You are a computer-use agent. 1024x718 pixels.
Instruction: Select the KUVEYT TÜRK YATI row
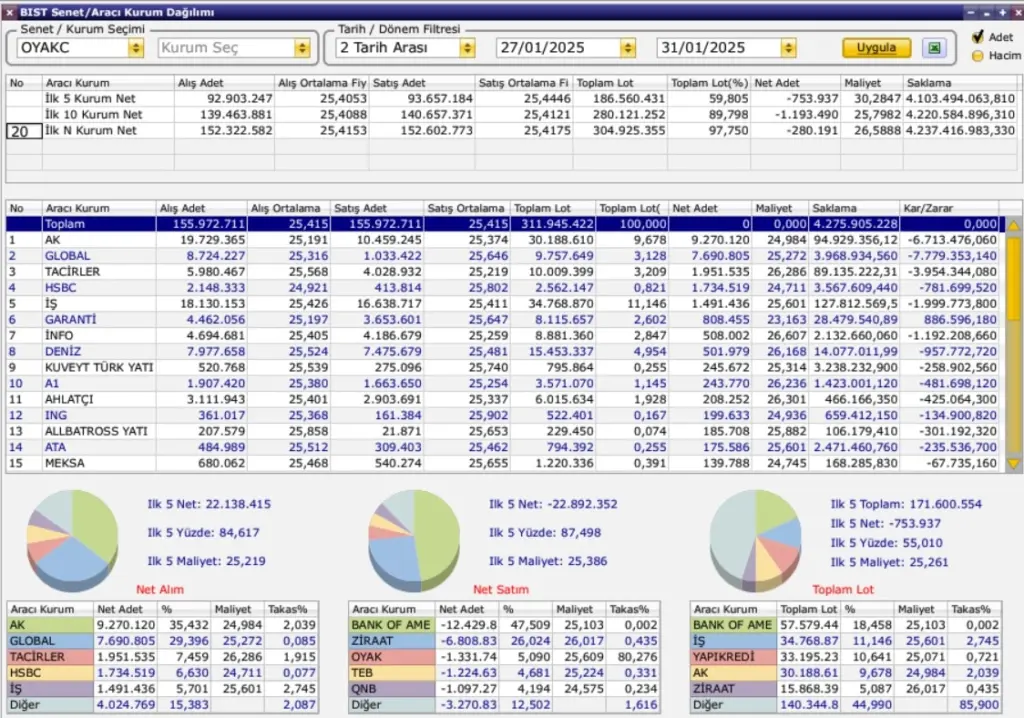tap(503, 367)
